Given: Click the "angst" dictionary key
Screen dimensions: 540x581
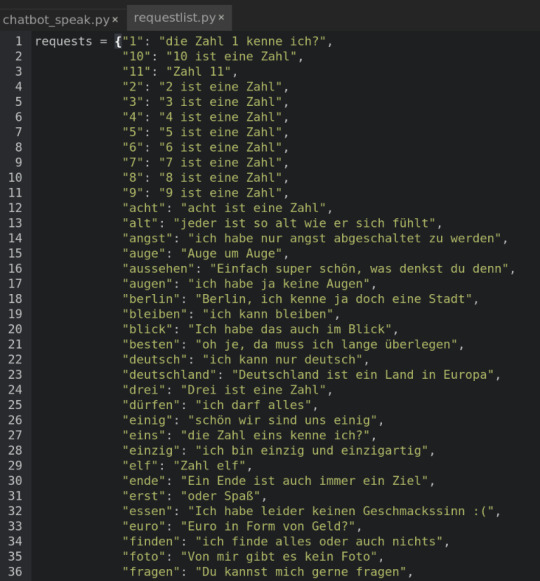Looking at the screenshot, I should (148, 238).
